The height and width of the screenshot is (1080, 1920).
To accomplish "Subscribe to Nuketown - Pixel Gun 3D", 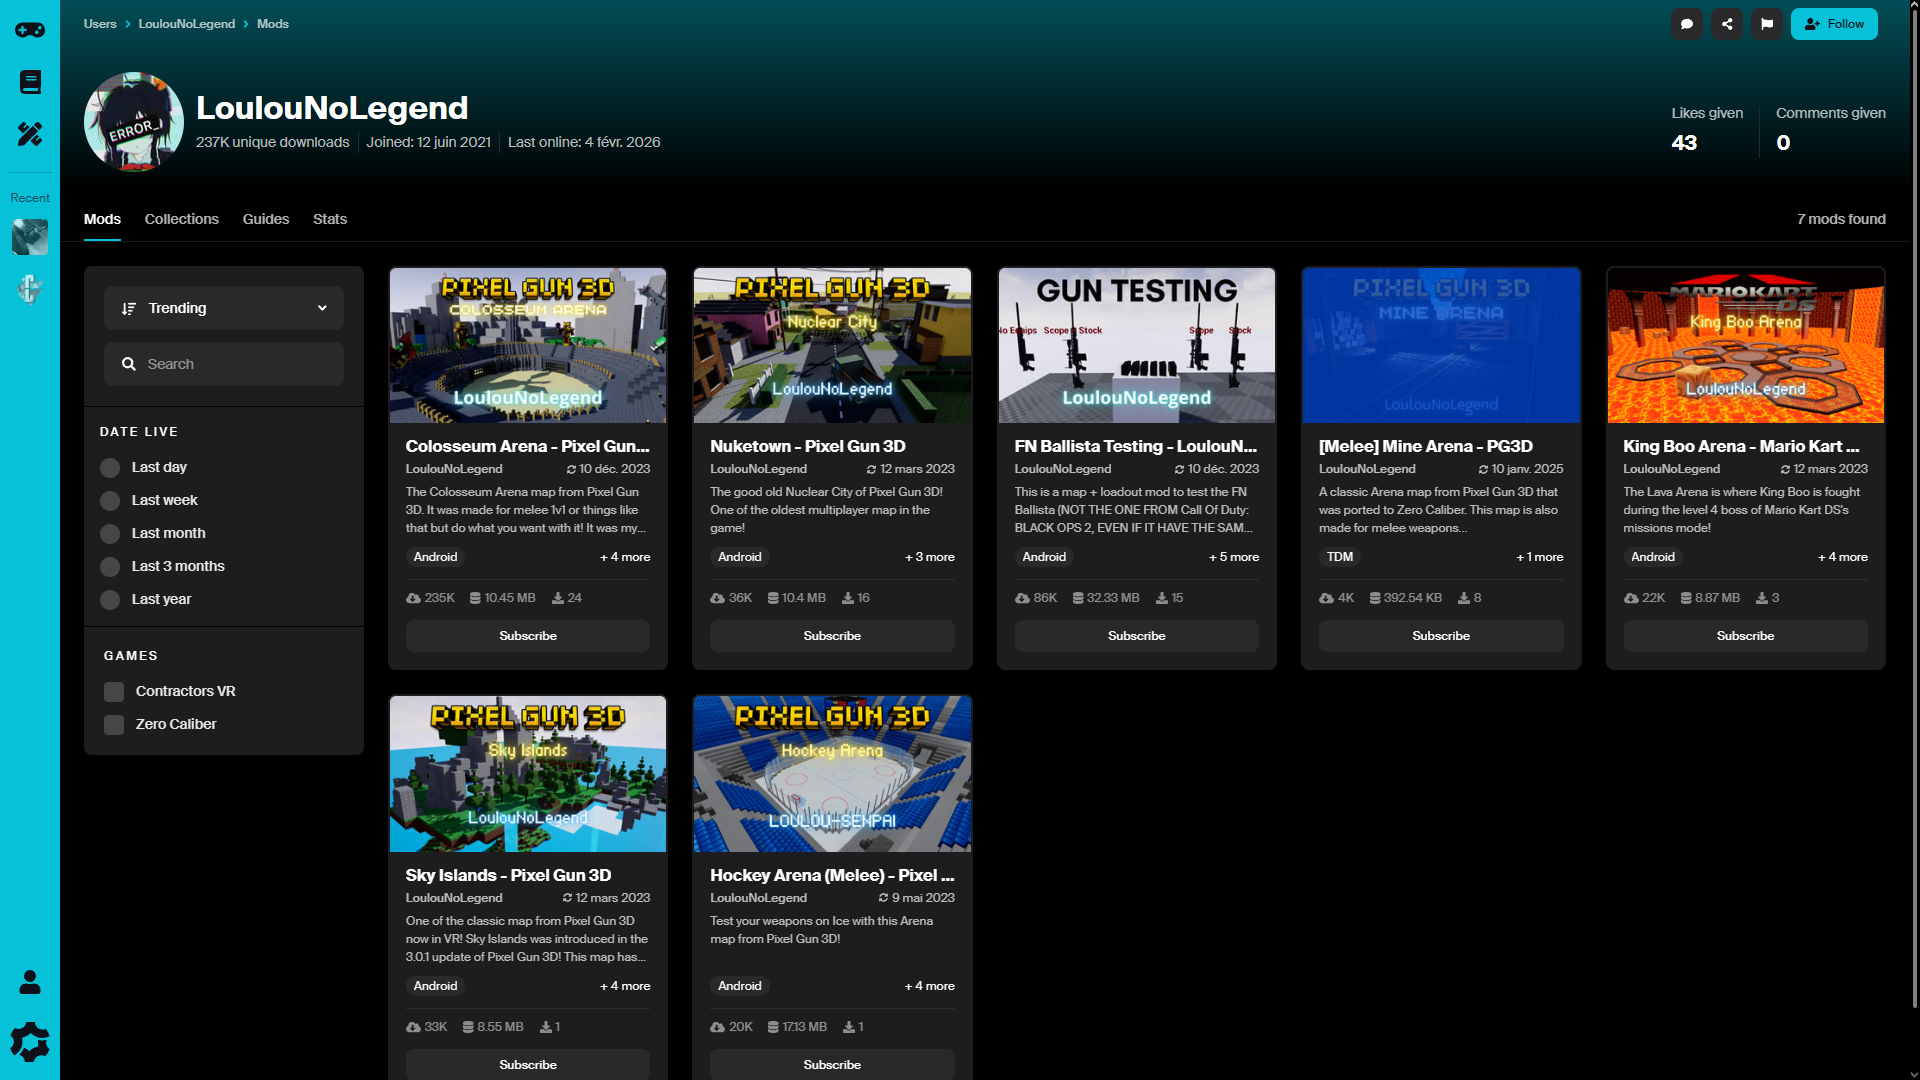I will tap(832, 636).
